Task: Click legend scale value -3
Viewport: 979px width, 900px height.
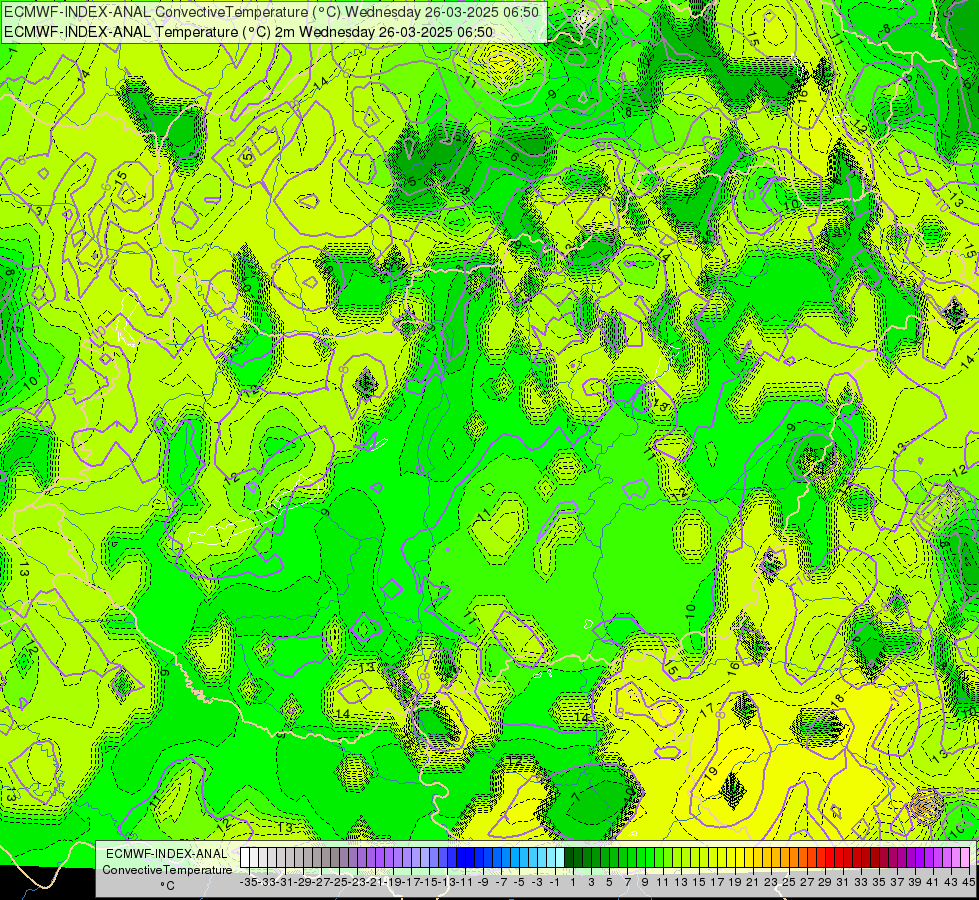Action: [538, 882]
